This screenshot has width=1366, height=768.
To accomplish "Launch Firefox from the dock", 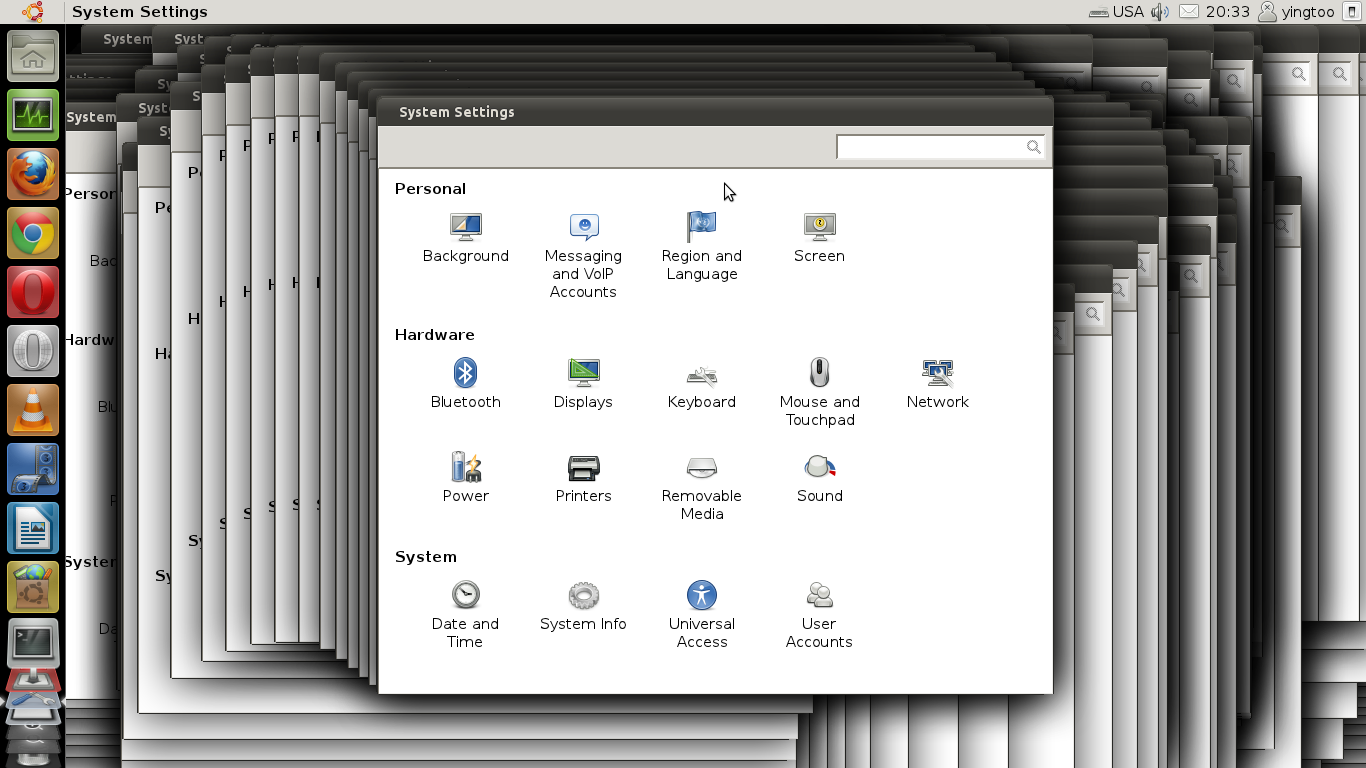I will 33,174.
